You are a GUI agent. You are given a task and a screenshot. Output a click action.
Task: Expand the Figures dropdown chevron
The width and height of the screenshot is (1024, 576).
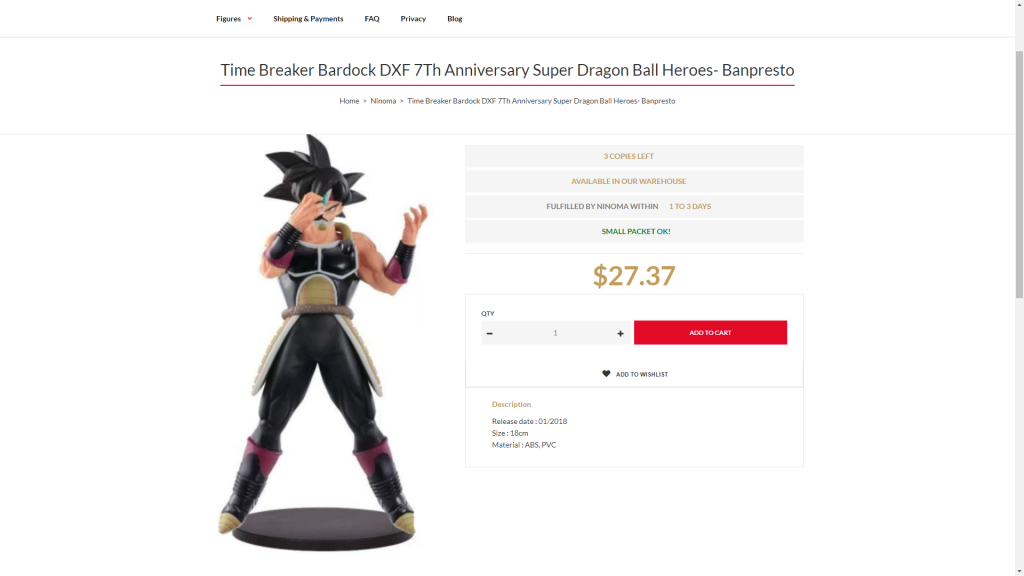pyautogui.click(x=249, y=18)
